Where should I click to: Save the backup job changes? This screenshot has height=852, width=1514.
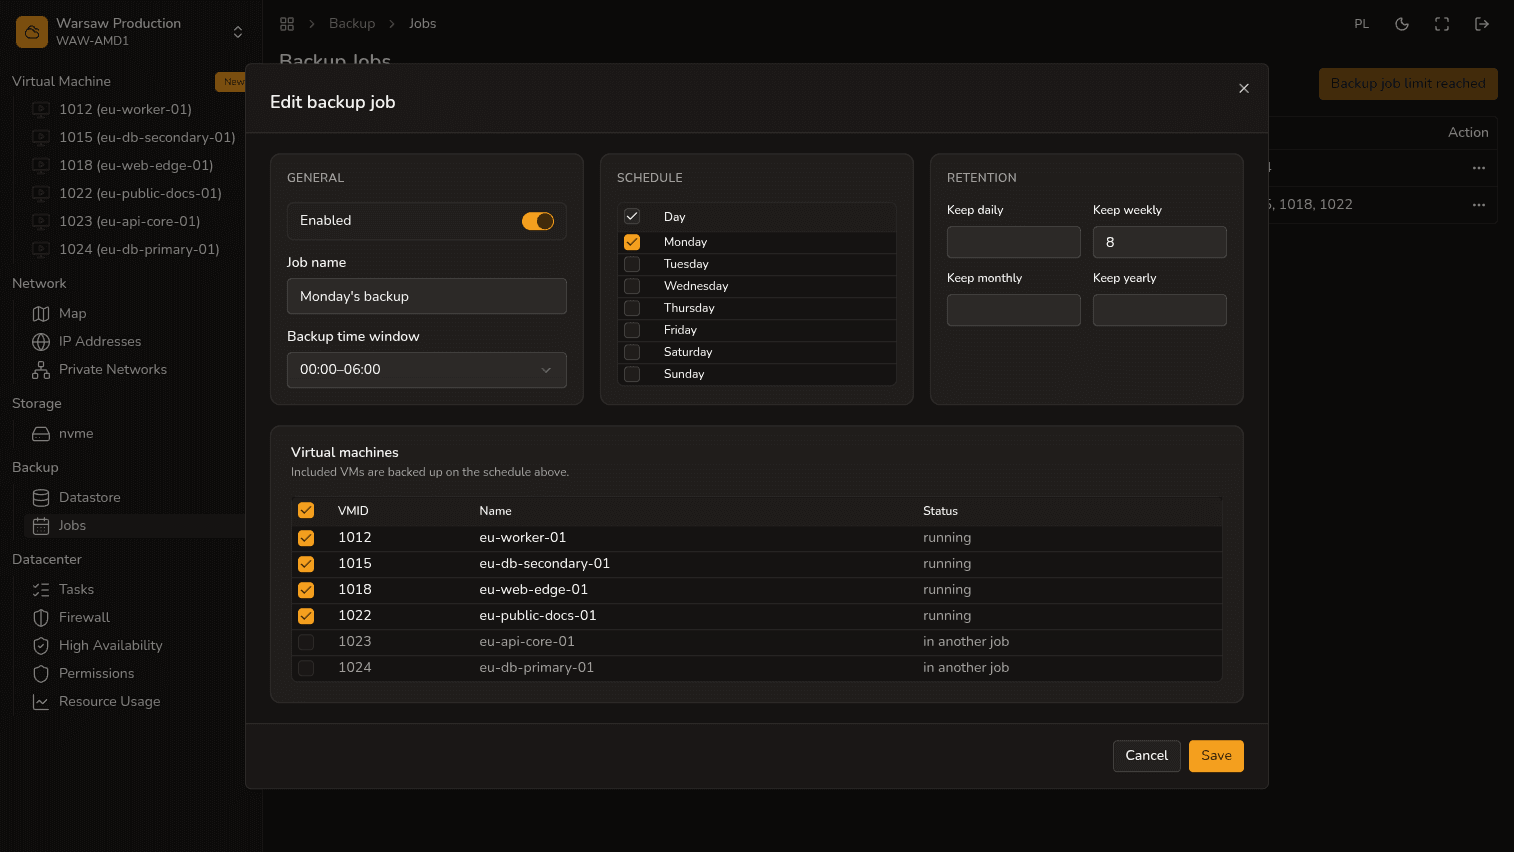pyautogui.click(x=1216, y=756)
